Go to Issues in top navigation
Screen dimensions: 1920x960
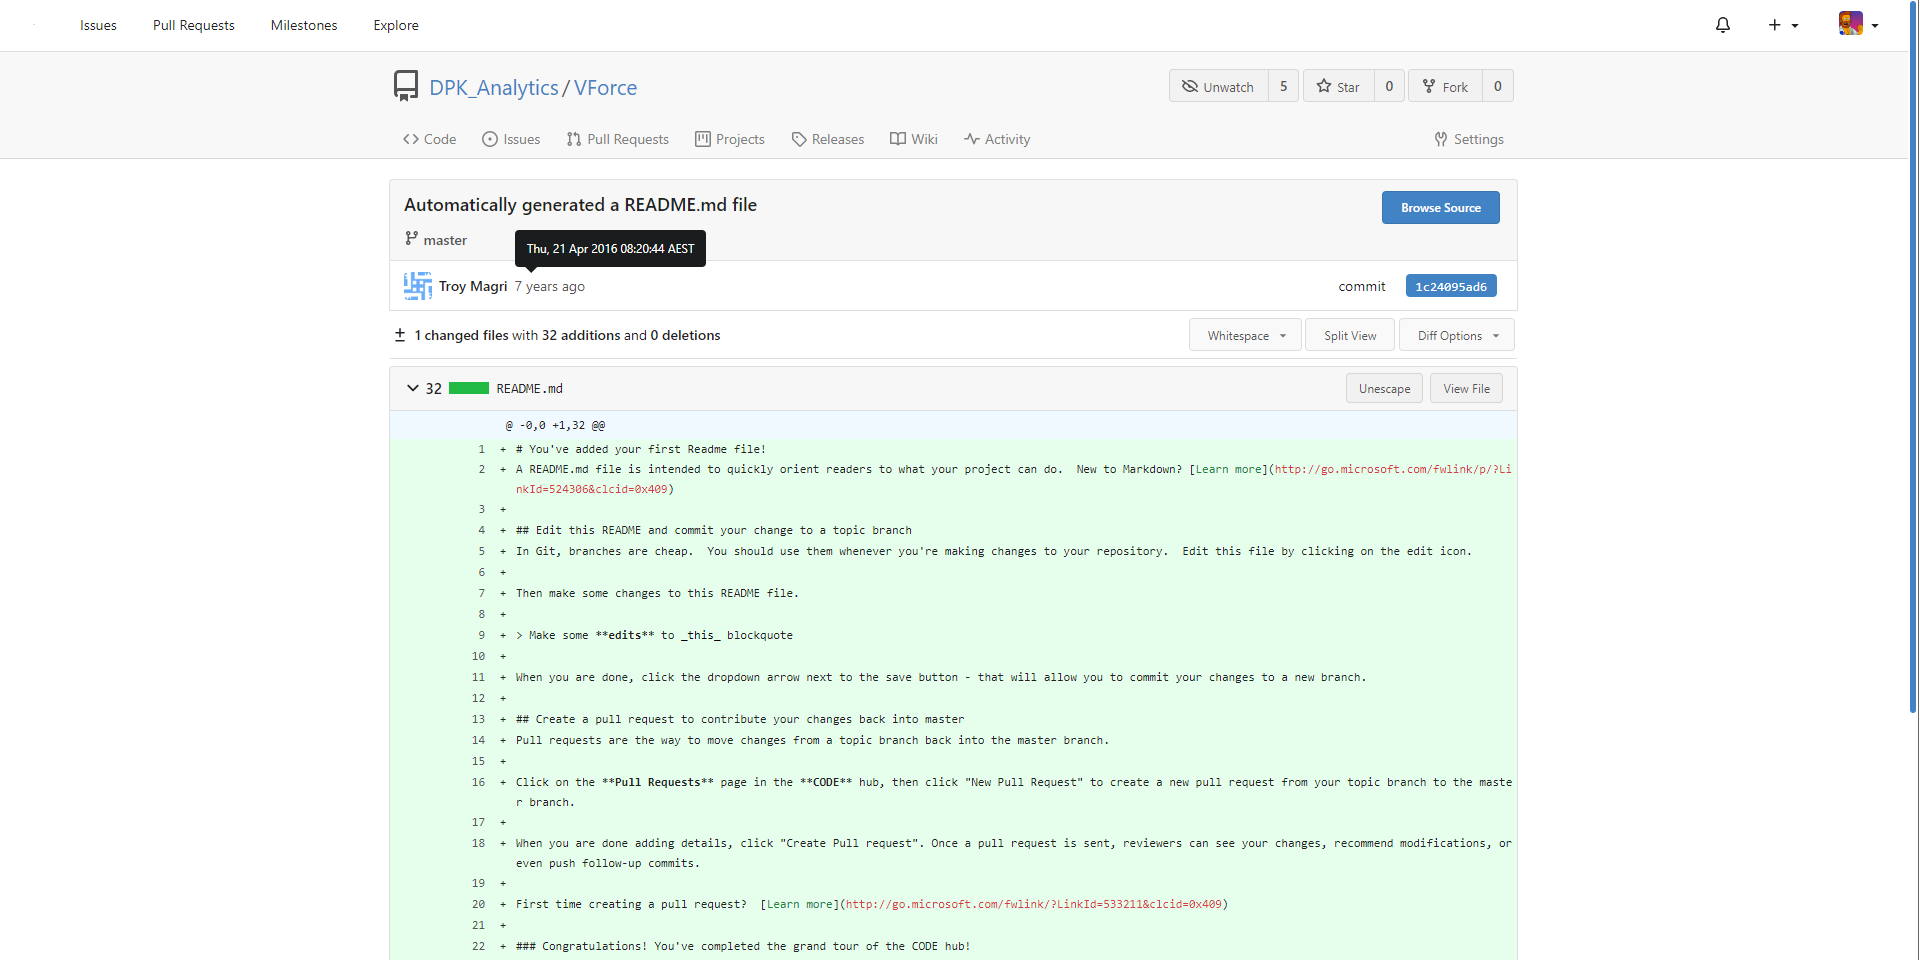pyautogui.click(x=98, y=25)
